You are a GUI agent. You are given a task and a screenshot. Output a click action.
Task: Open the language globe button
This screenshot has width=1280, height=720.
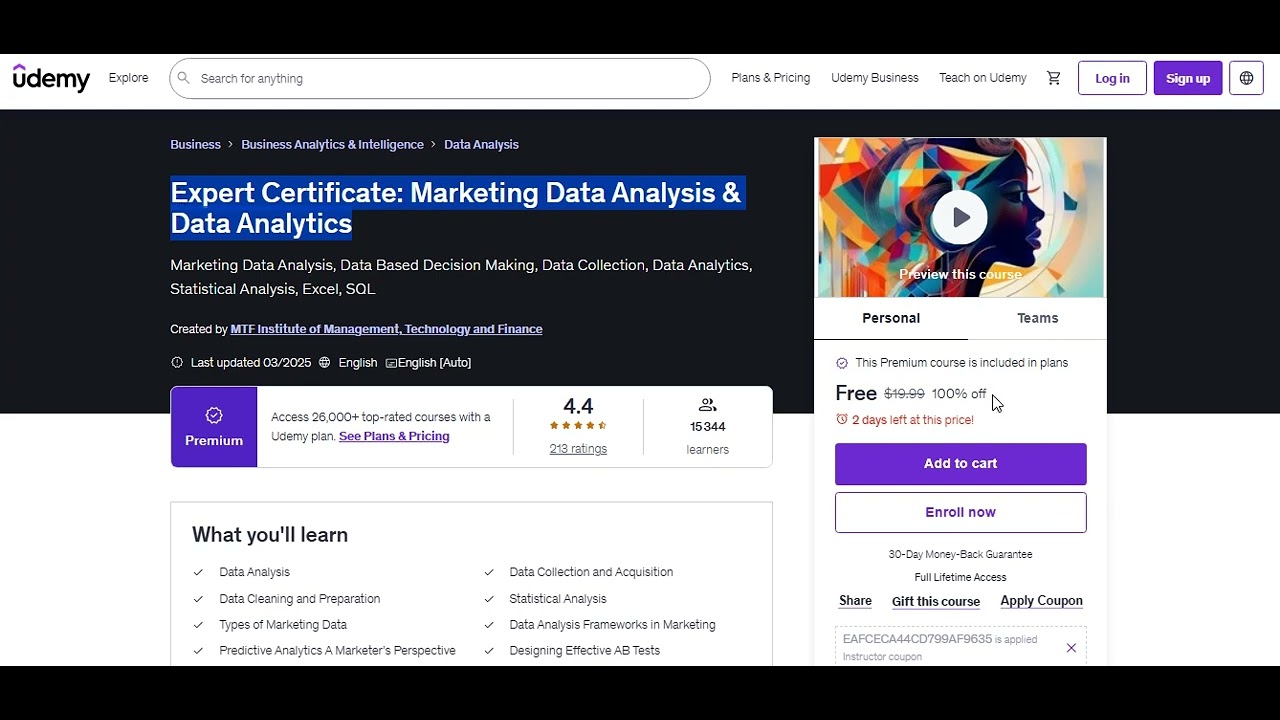click(x=1246, y=78)
